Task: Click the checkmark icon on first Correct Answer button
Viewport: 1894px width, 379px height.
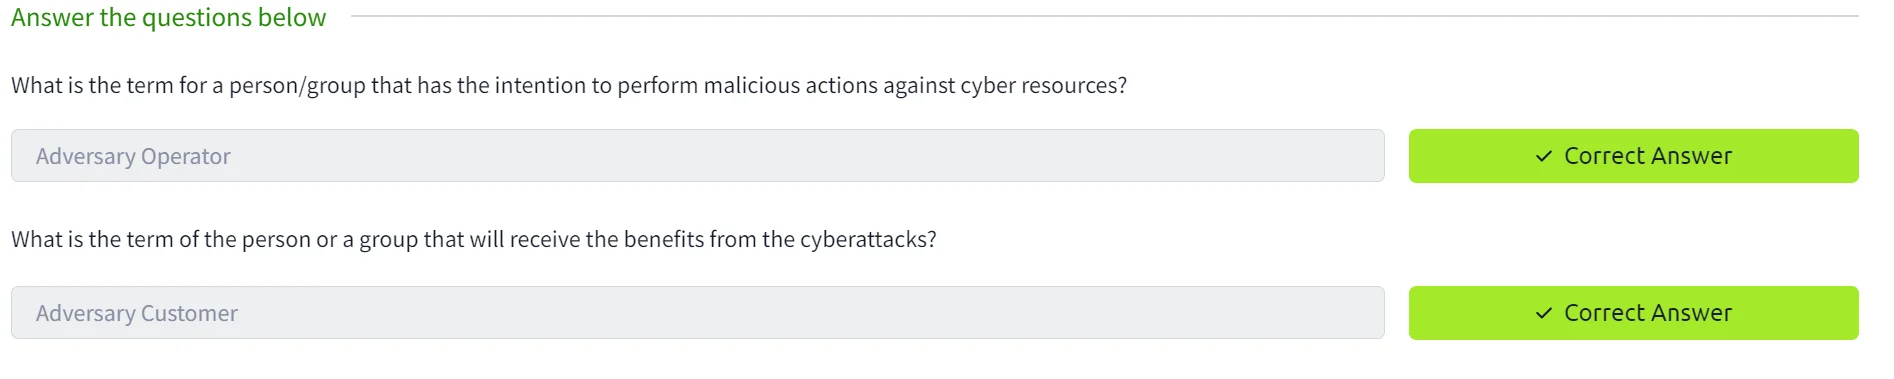Action: point(1544,156)
